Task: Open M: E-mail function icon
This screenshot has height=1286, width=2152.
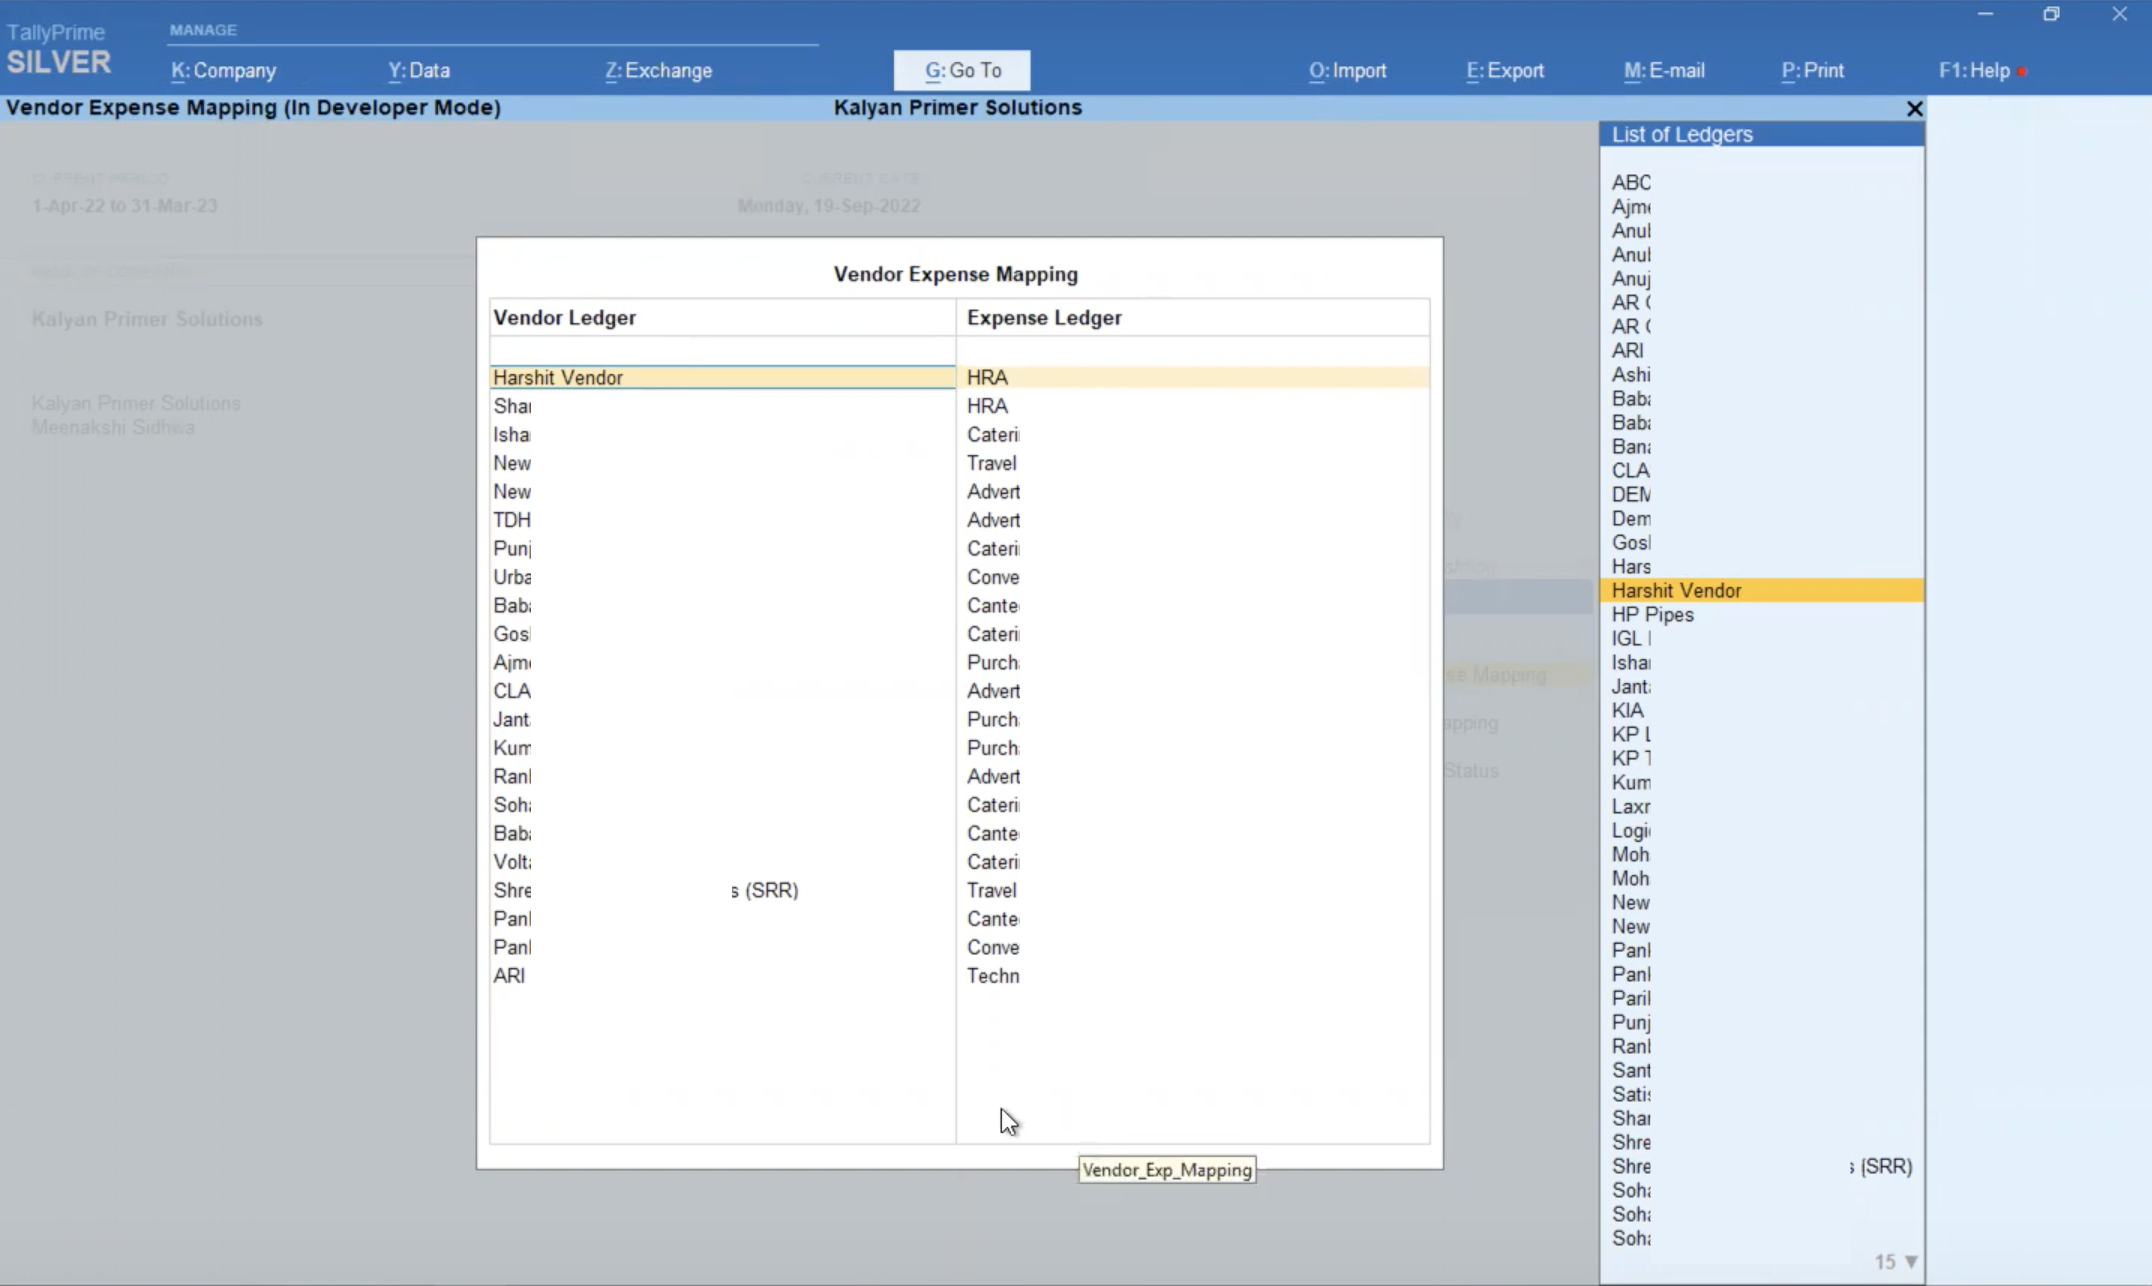Action: [1662, 69]
